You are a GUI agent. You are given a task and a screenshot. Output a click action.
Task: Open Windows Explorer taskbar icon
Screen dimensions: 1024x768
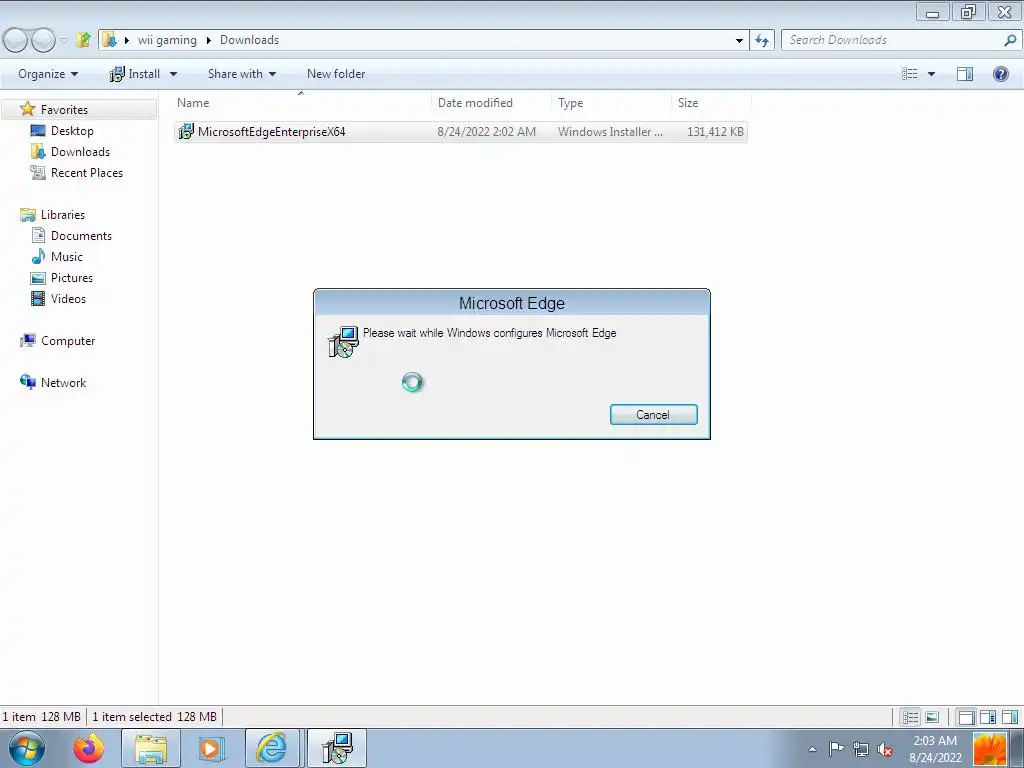(x=151, y=748)
